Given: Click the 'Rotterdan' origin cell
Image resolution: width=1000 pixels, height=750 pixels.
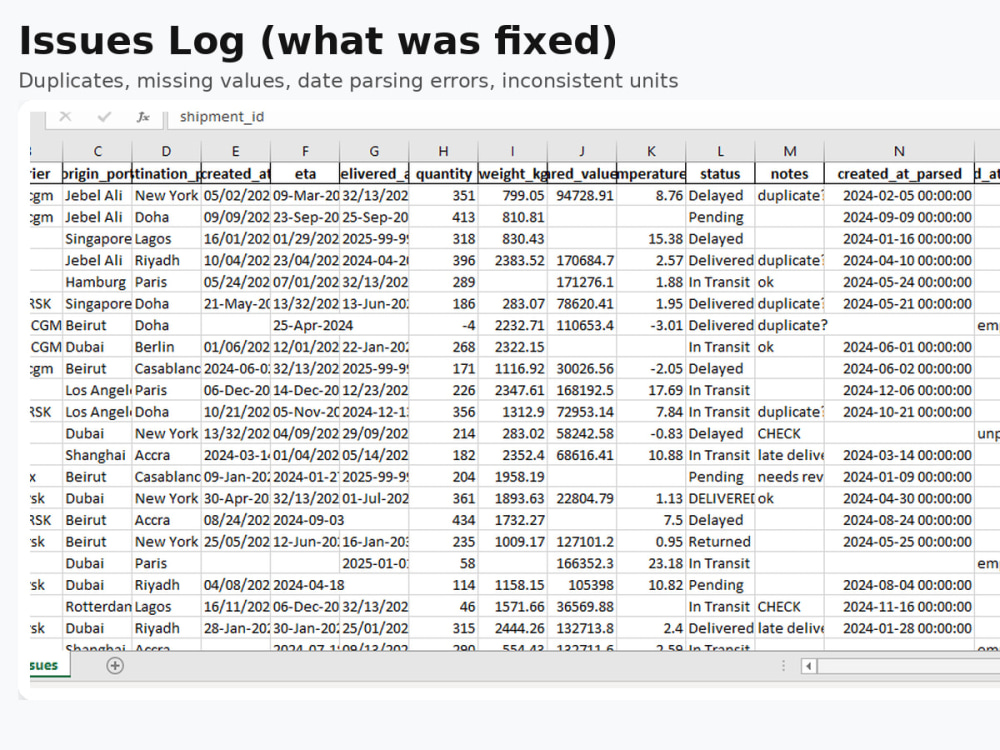Looking at the screenshot, I should (x=98, y=607).
